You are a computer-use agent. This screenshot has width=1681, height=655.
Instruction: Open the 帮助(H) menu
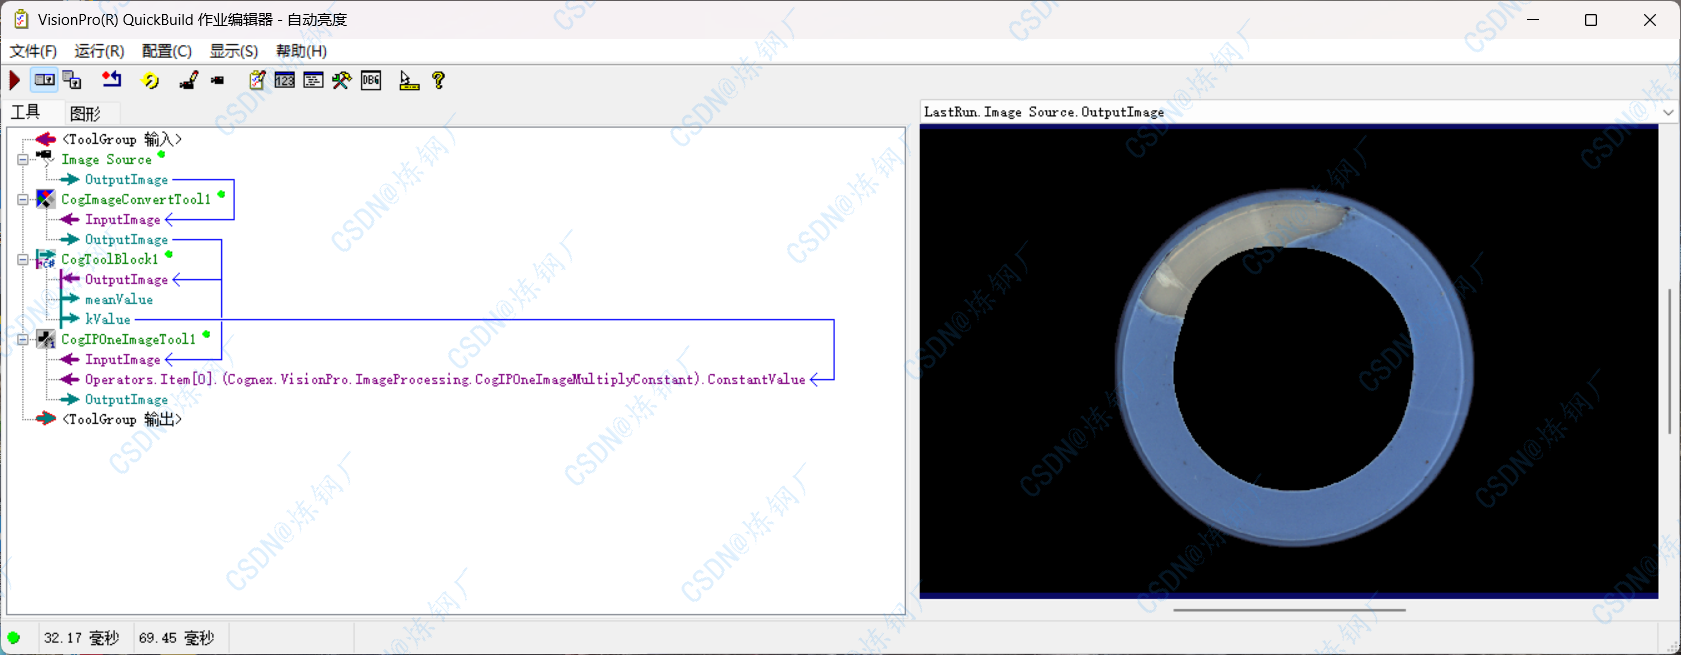pyautogui.click(x=301, y=51)
